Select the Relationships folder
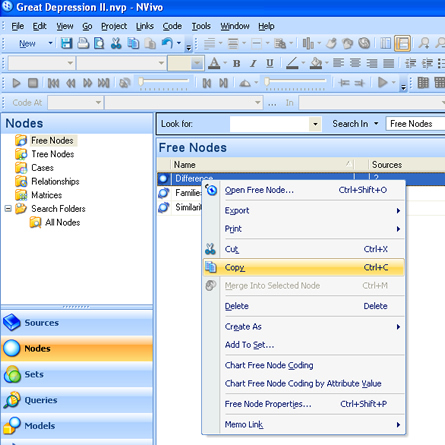This screenshot has height=445, width=445. click(55, 181)
